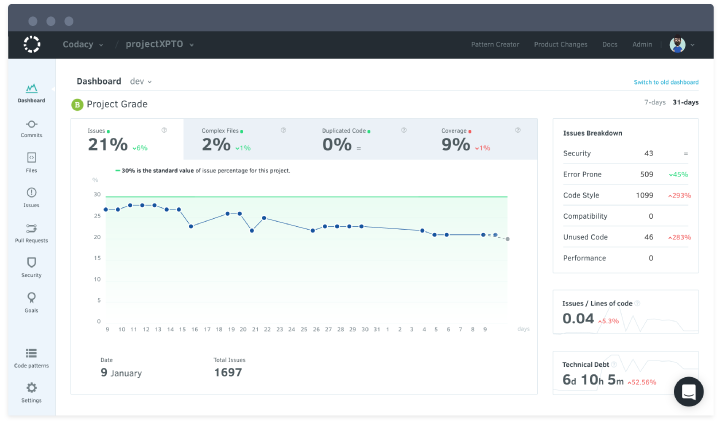Open the dev branch dropdown
This screenshot has width=721, height=423.
pyautogui.click(x=141, y=81)
